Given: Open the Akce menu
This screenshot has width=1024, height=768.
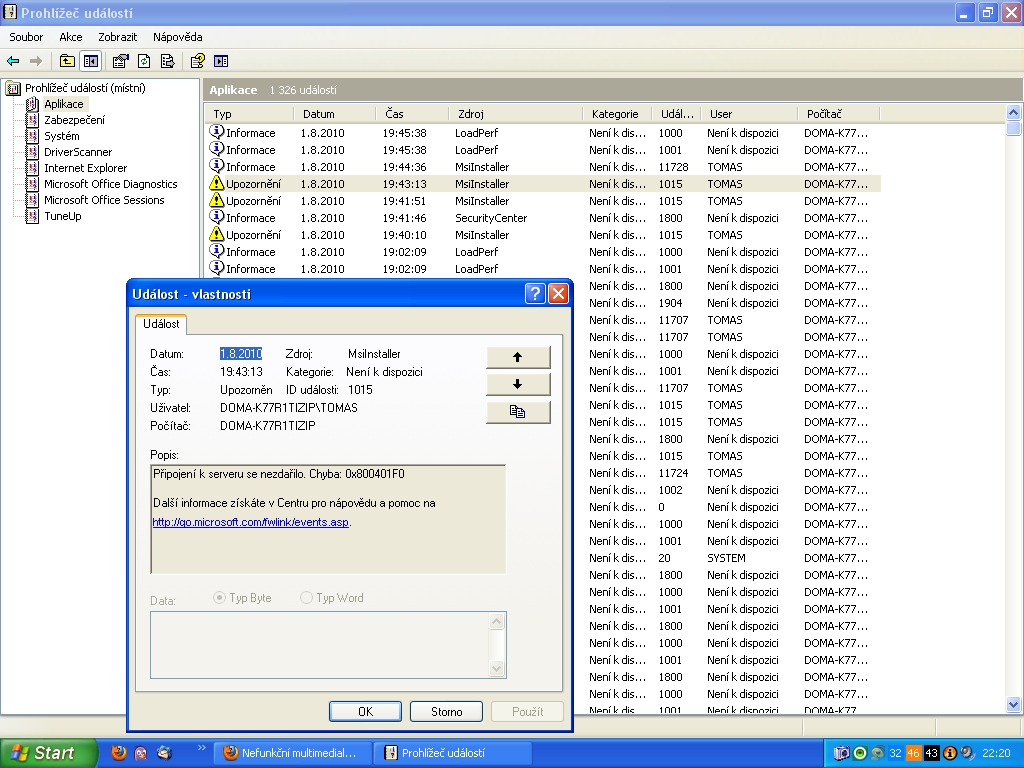Looking at the screenshot, I should (70, 37).
